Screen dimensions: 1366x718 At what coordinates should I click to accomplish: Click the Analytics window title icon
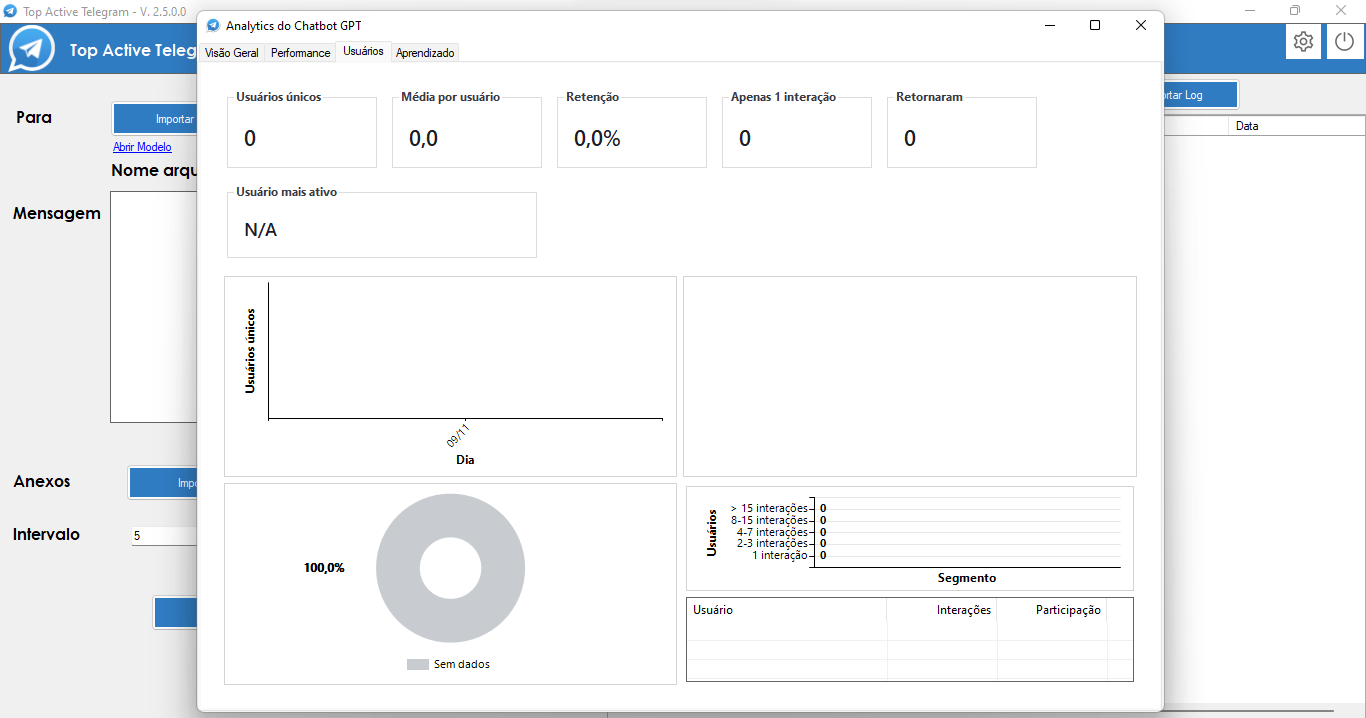click(213, 25)
